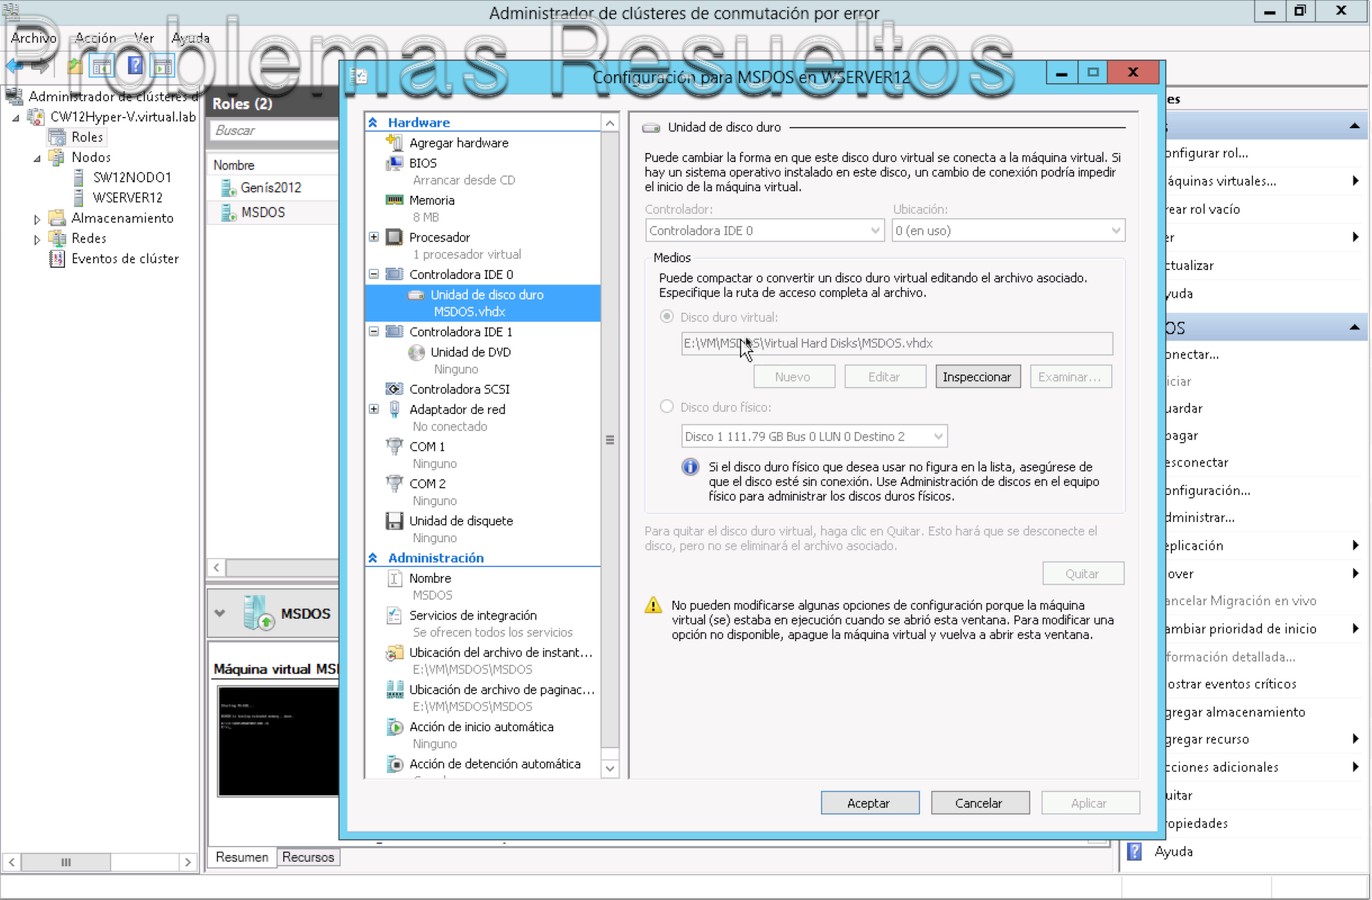Expand the Almacenamiento tree node
The image size is (1372, 900).
(37, 219)
